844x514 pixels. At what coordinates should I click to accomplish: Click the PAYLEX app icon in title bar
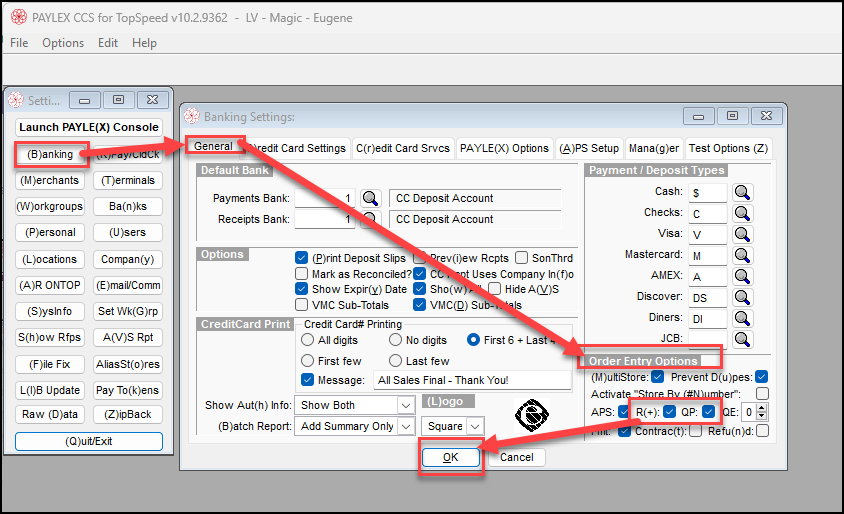(19, 17)
